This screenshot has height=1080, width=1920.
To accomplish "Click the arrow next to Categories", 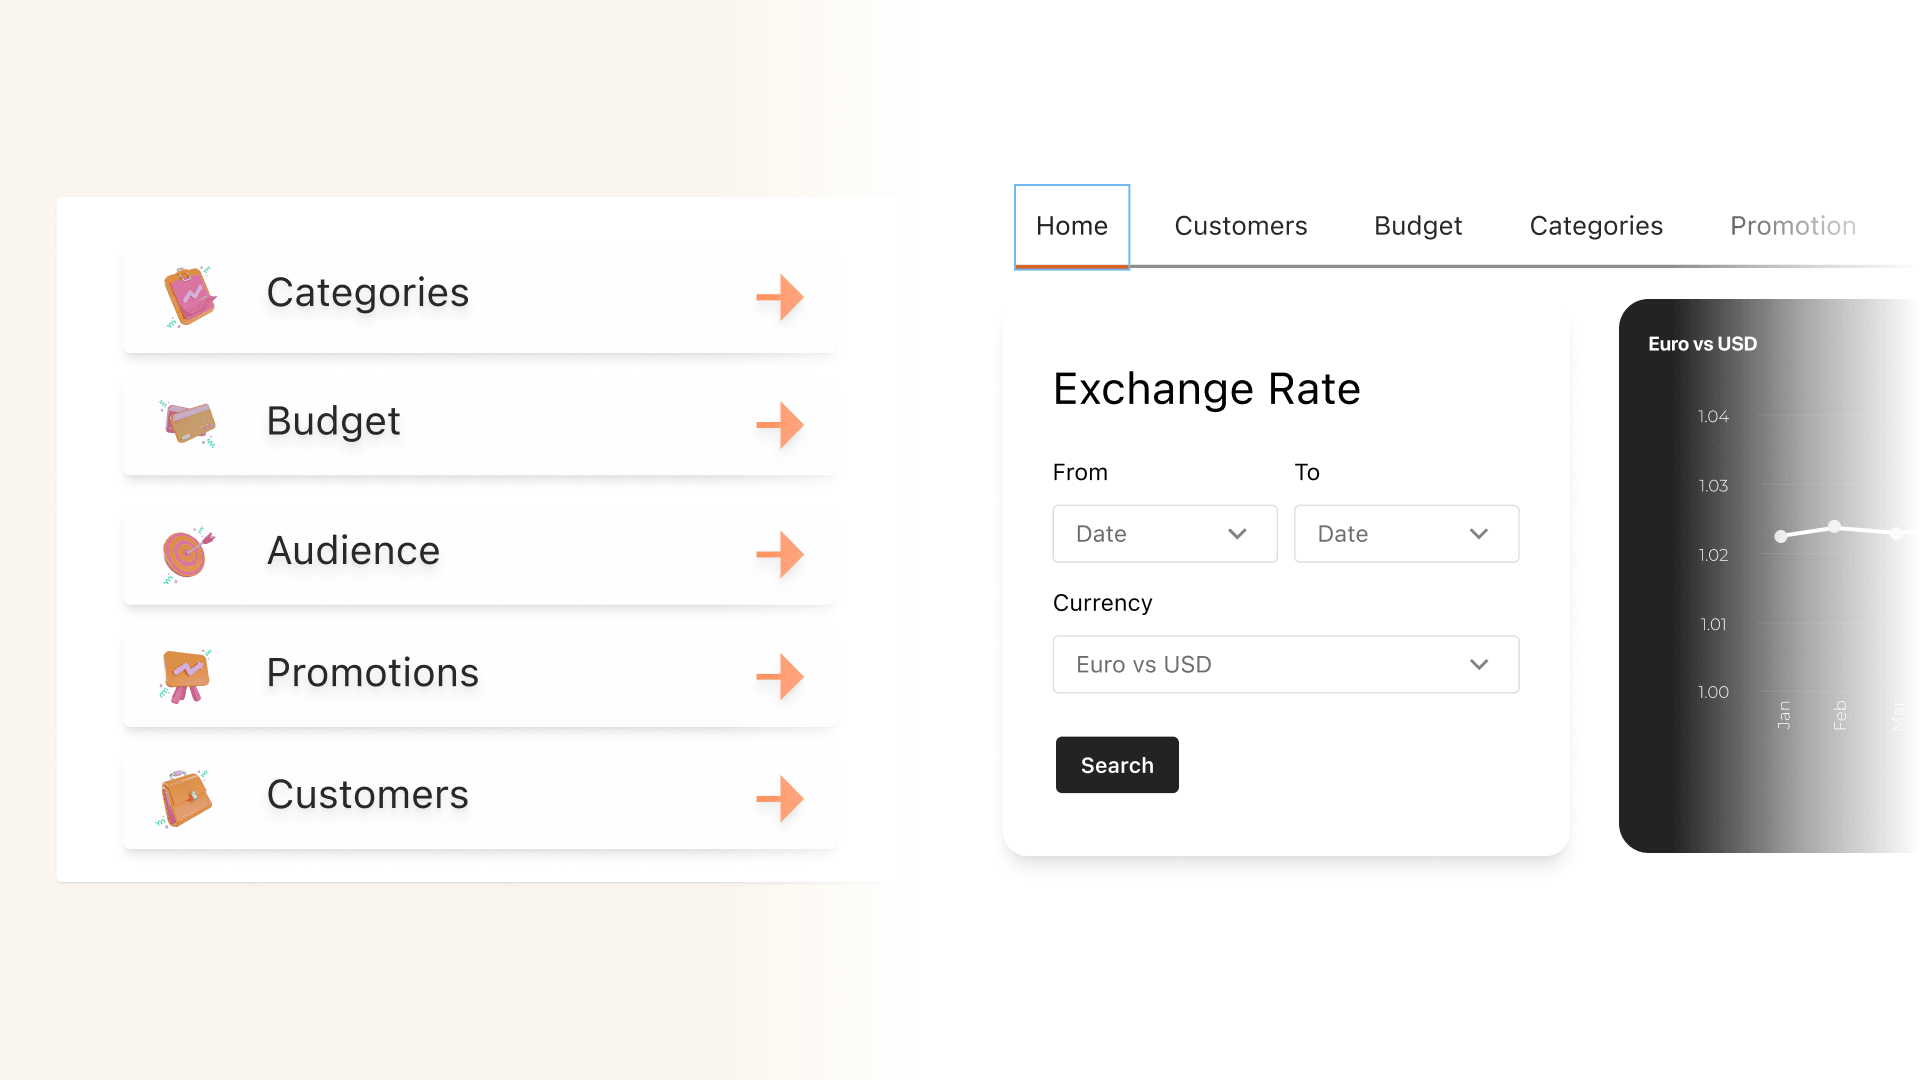I will tap(778, 297).
